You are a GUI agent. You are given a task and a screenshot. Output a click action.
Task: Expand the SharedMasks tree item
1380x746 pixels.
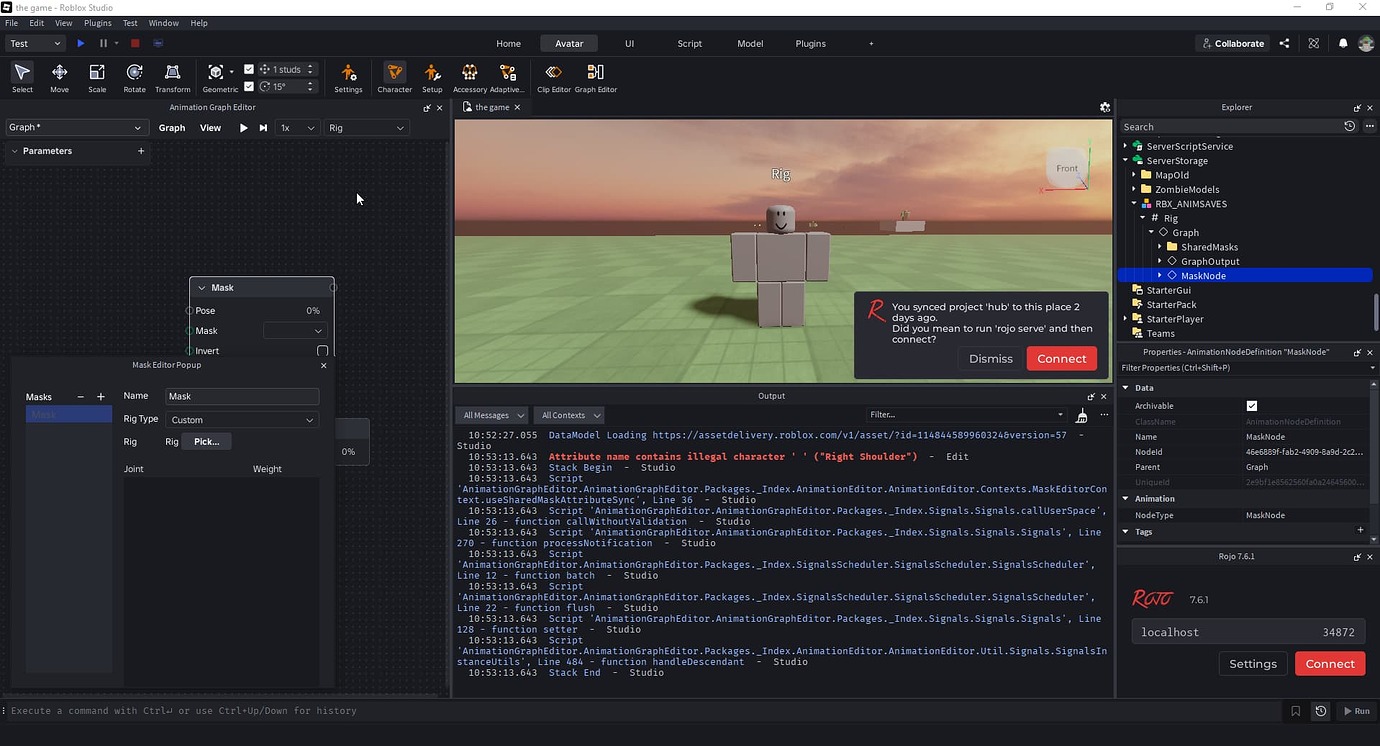pos(1160,247)
